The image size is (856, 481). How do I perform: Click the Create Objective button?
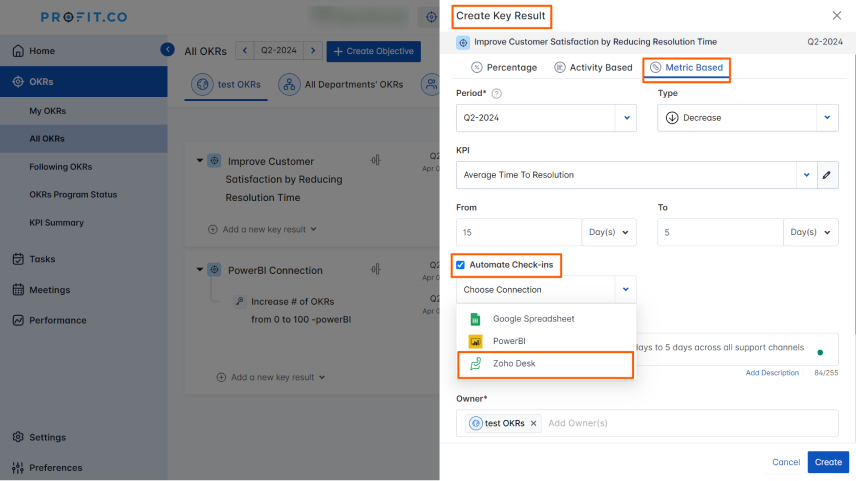tap(374, 51)
